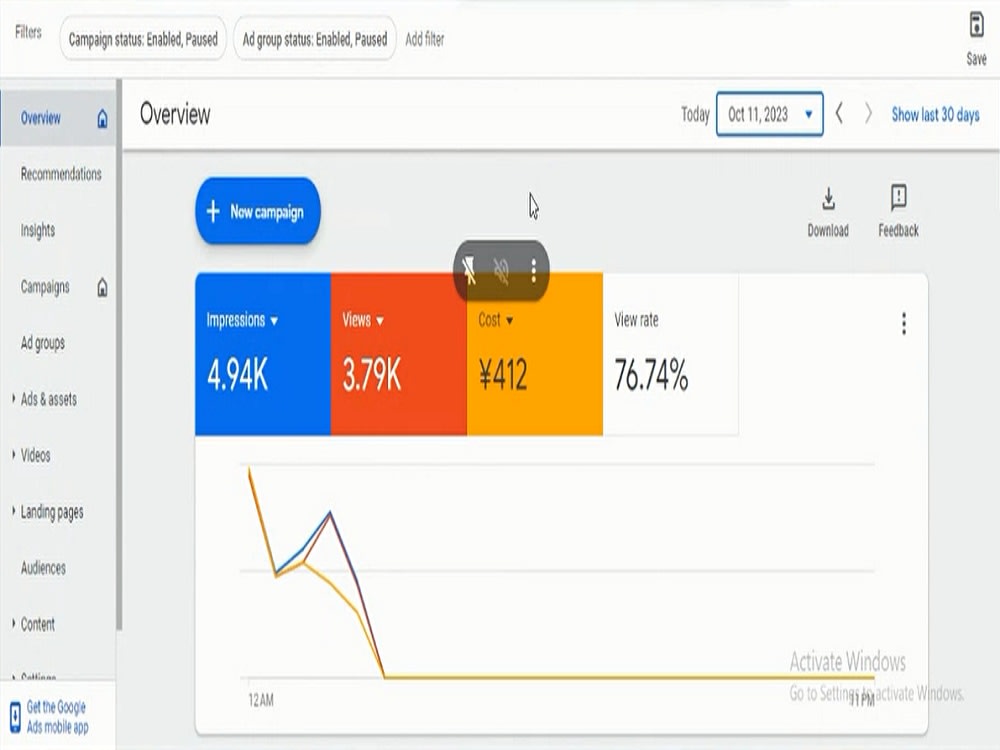
Task: Click the ¥412 cost value
Action: pyautogui.click(x=503, y=374)
